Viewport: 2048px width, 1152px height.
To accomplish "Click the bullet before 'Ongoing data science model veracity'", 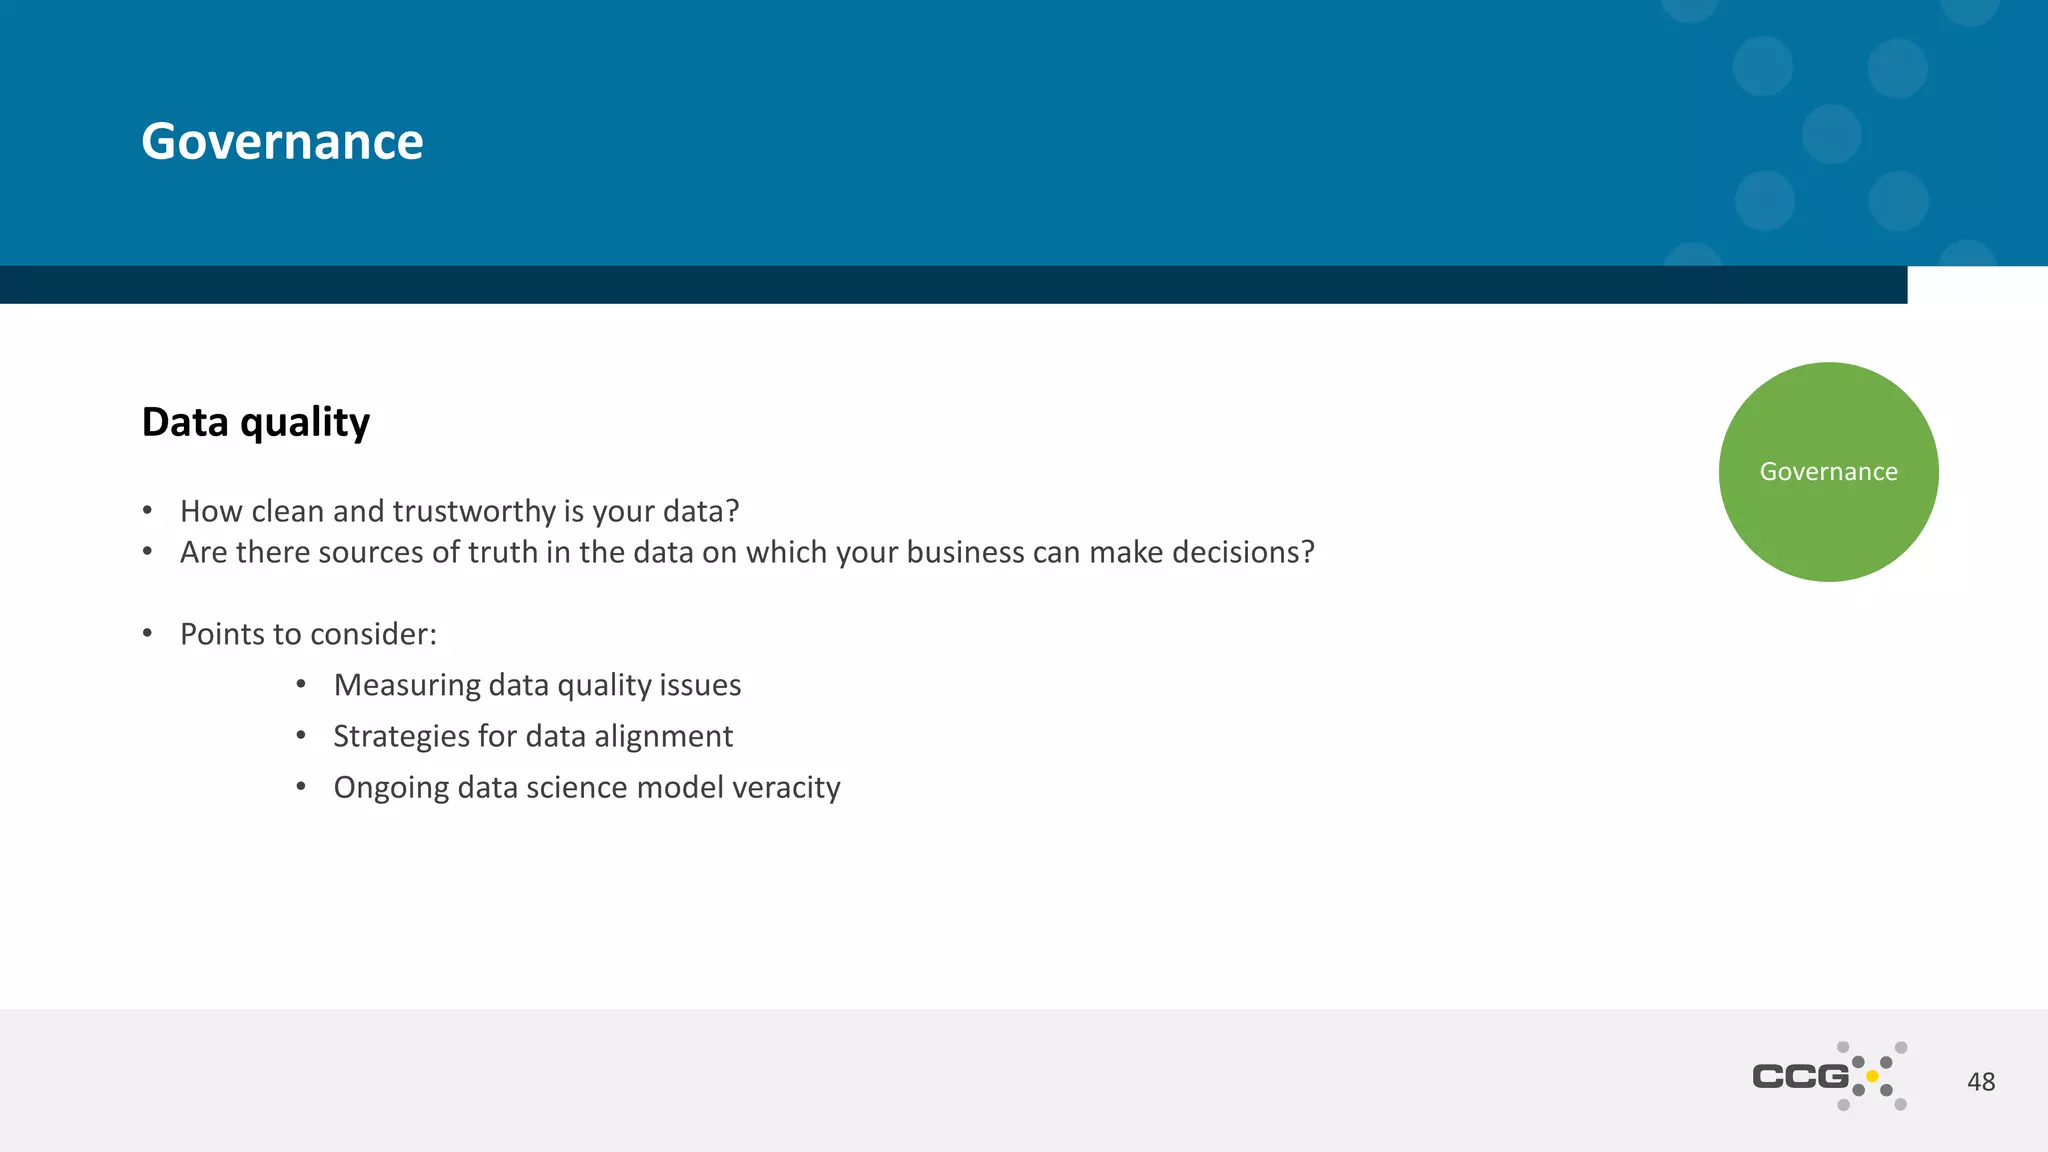I will (x=301, y=786).
